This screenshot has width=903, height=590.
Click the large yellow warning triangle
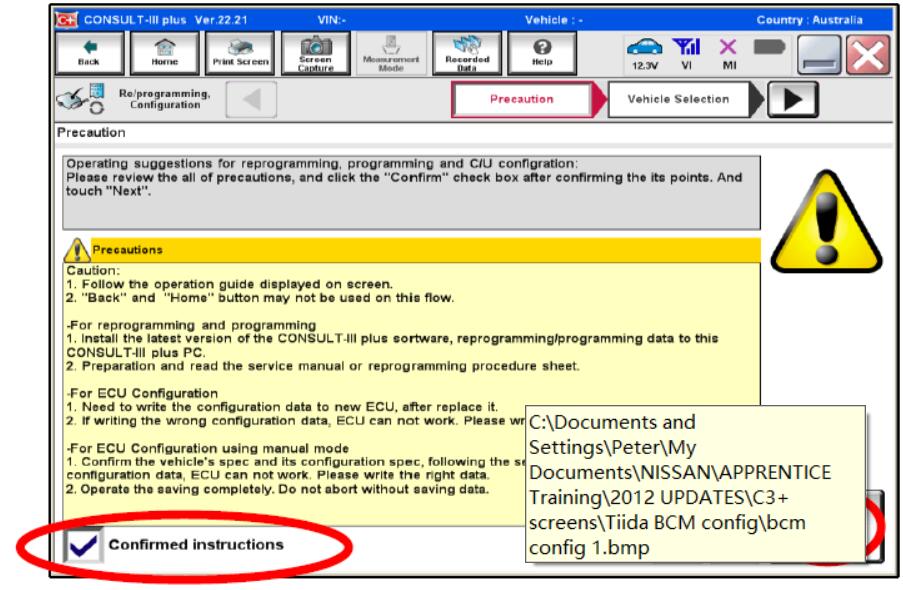826,221
